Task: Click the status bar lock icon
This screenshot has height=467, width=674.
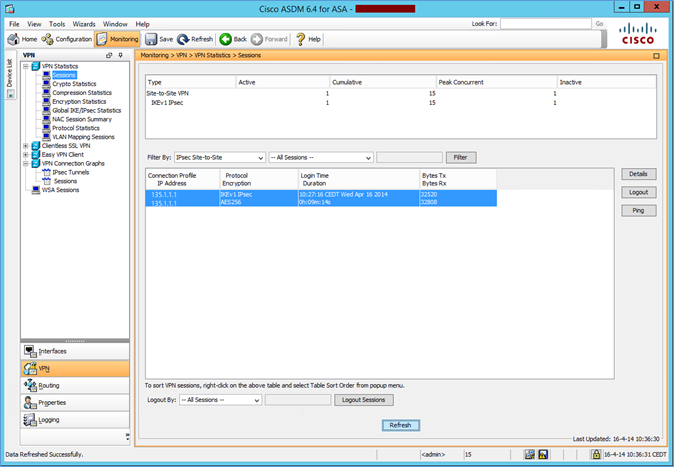Action: point(596,454)
